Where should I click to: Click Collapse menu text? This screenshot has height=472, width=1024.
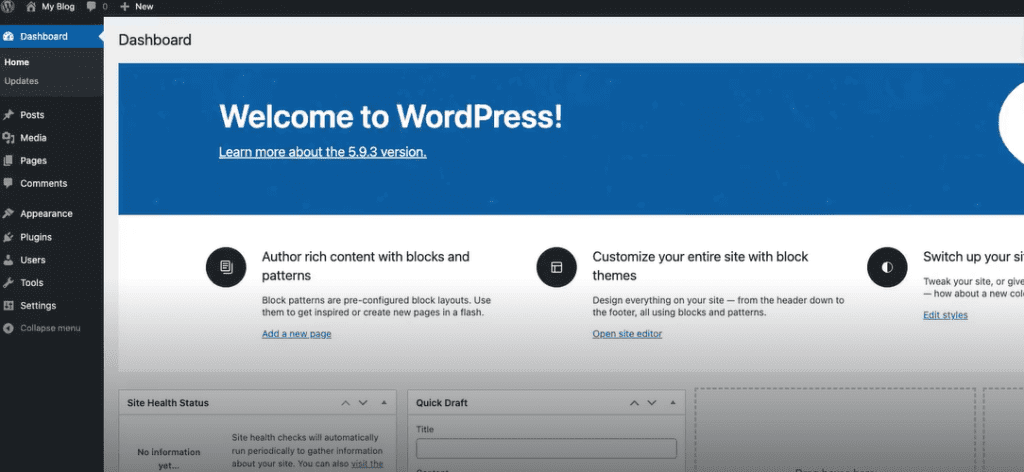[x=50, y=328]
